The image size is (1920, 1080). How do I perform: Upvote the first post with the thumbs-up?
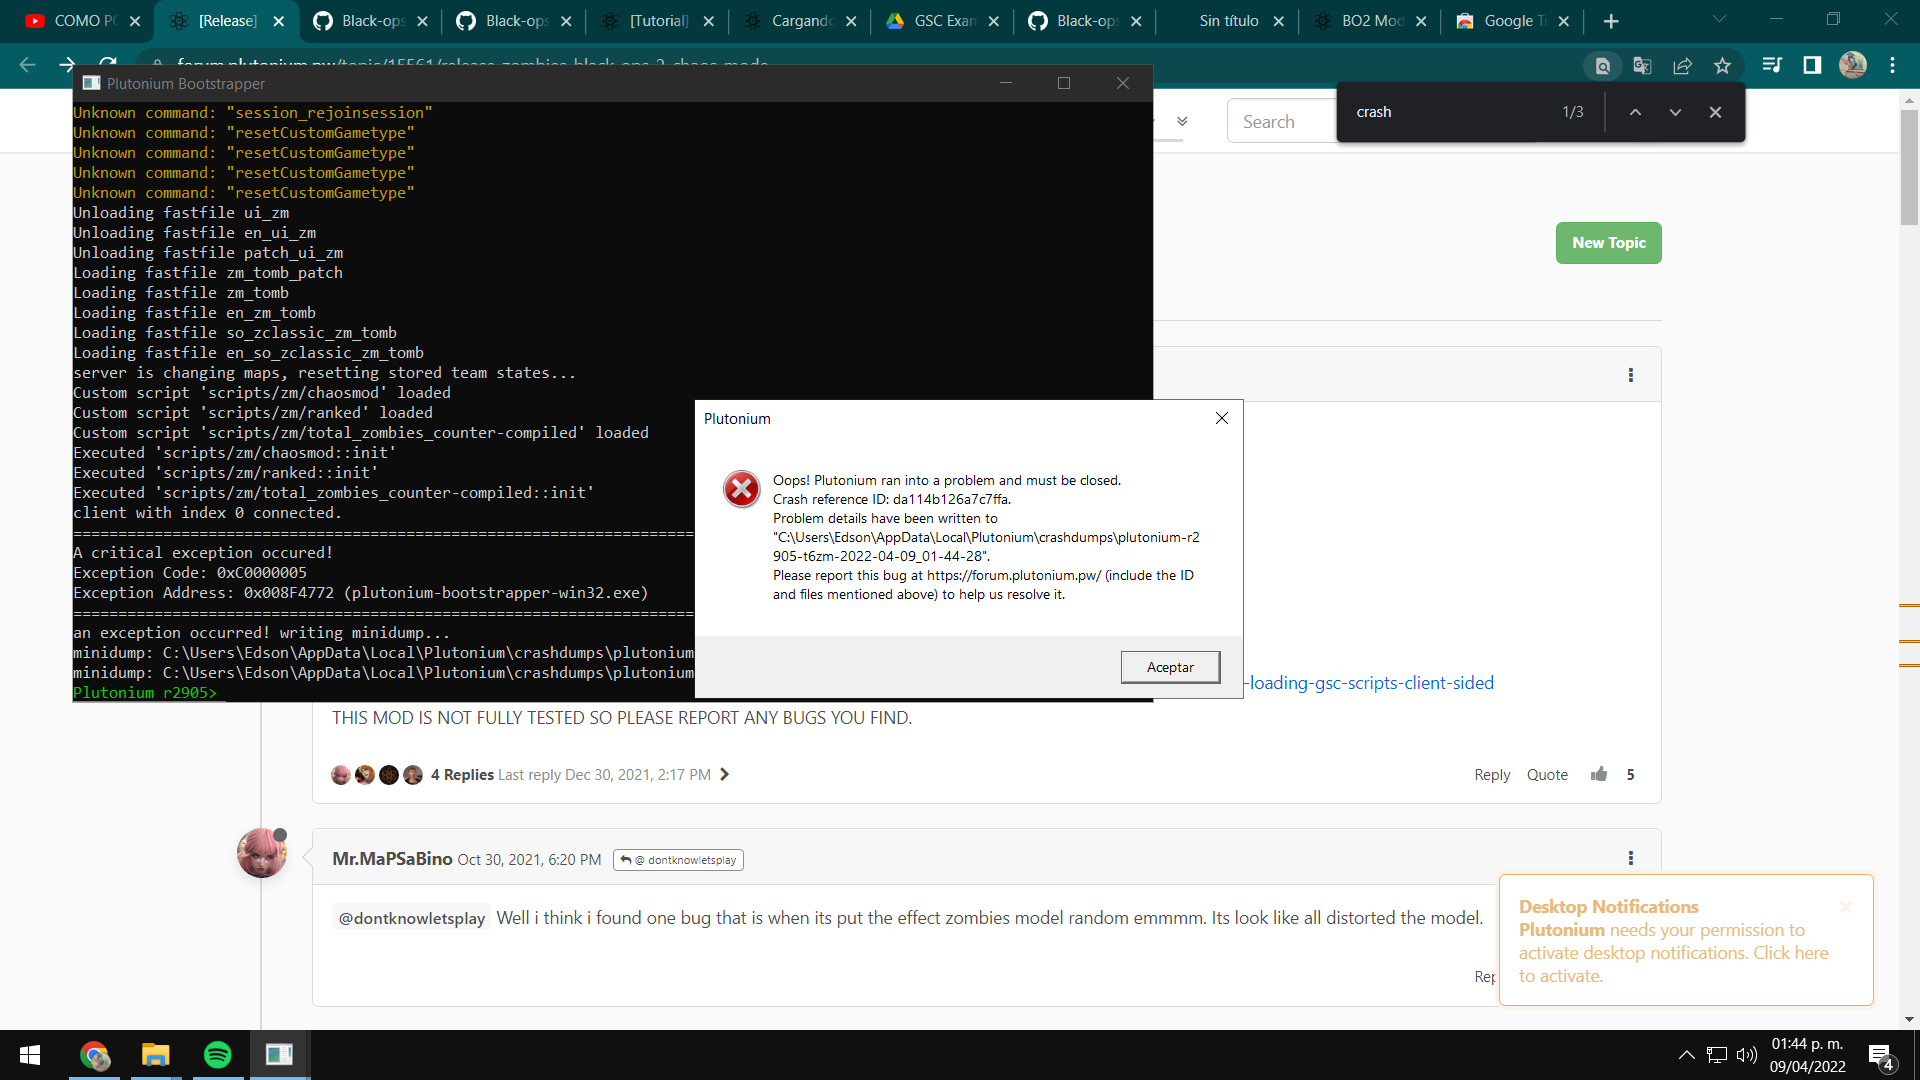pyautogui.click(x=1599, y=774)
